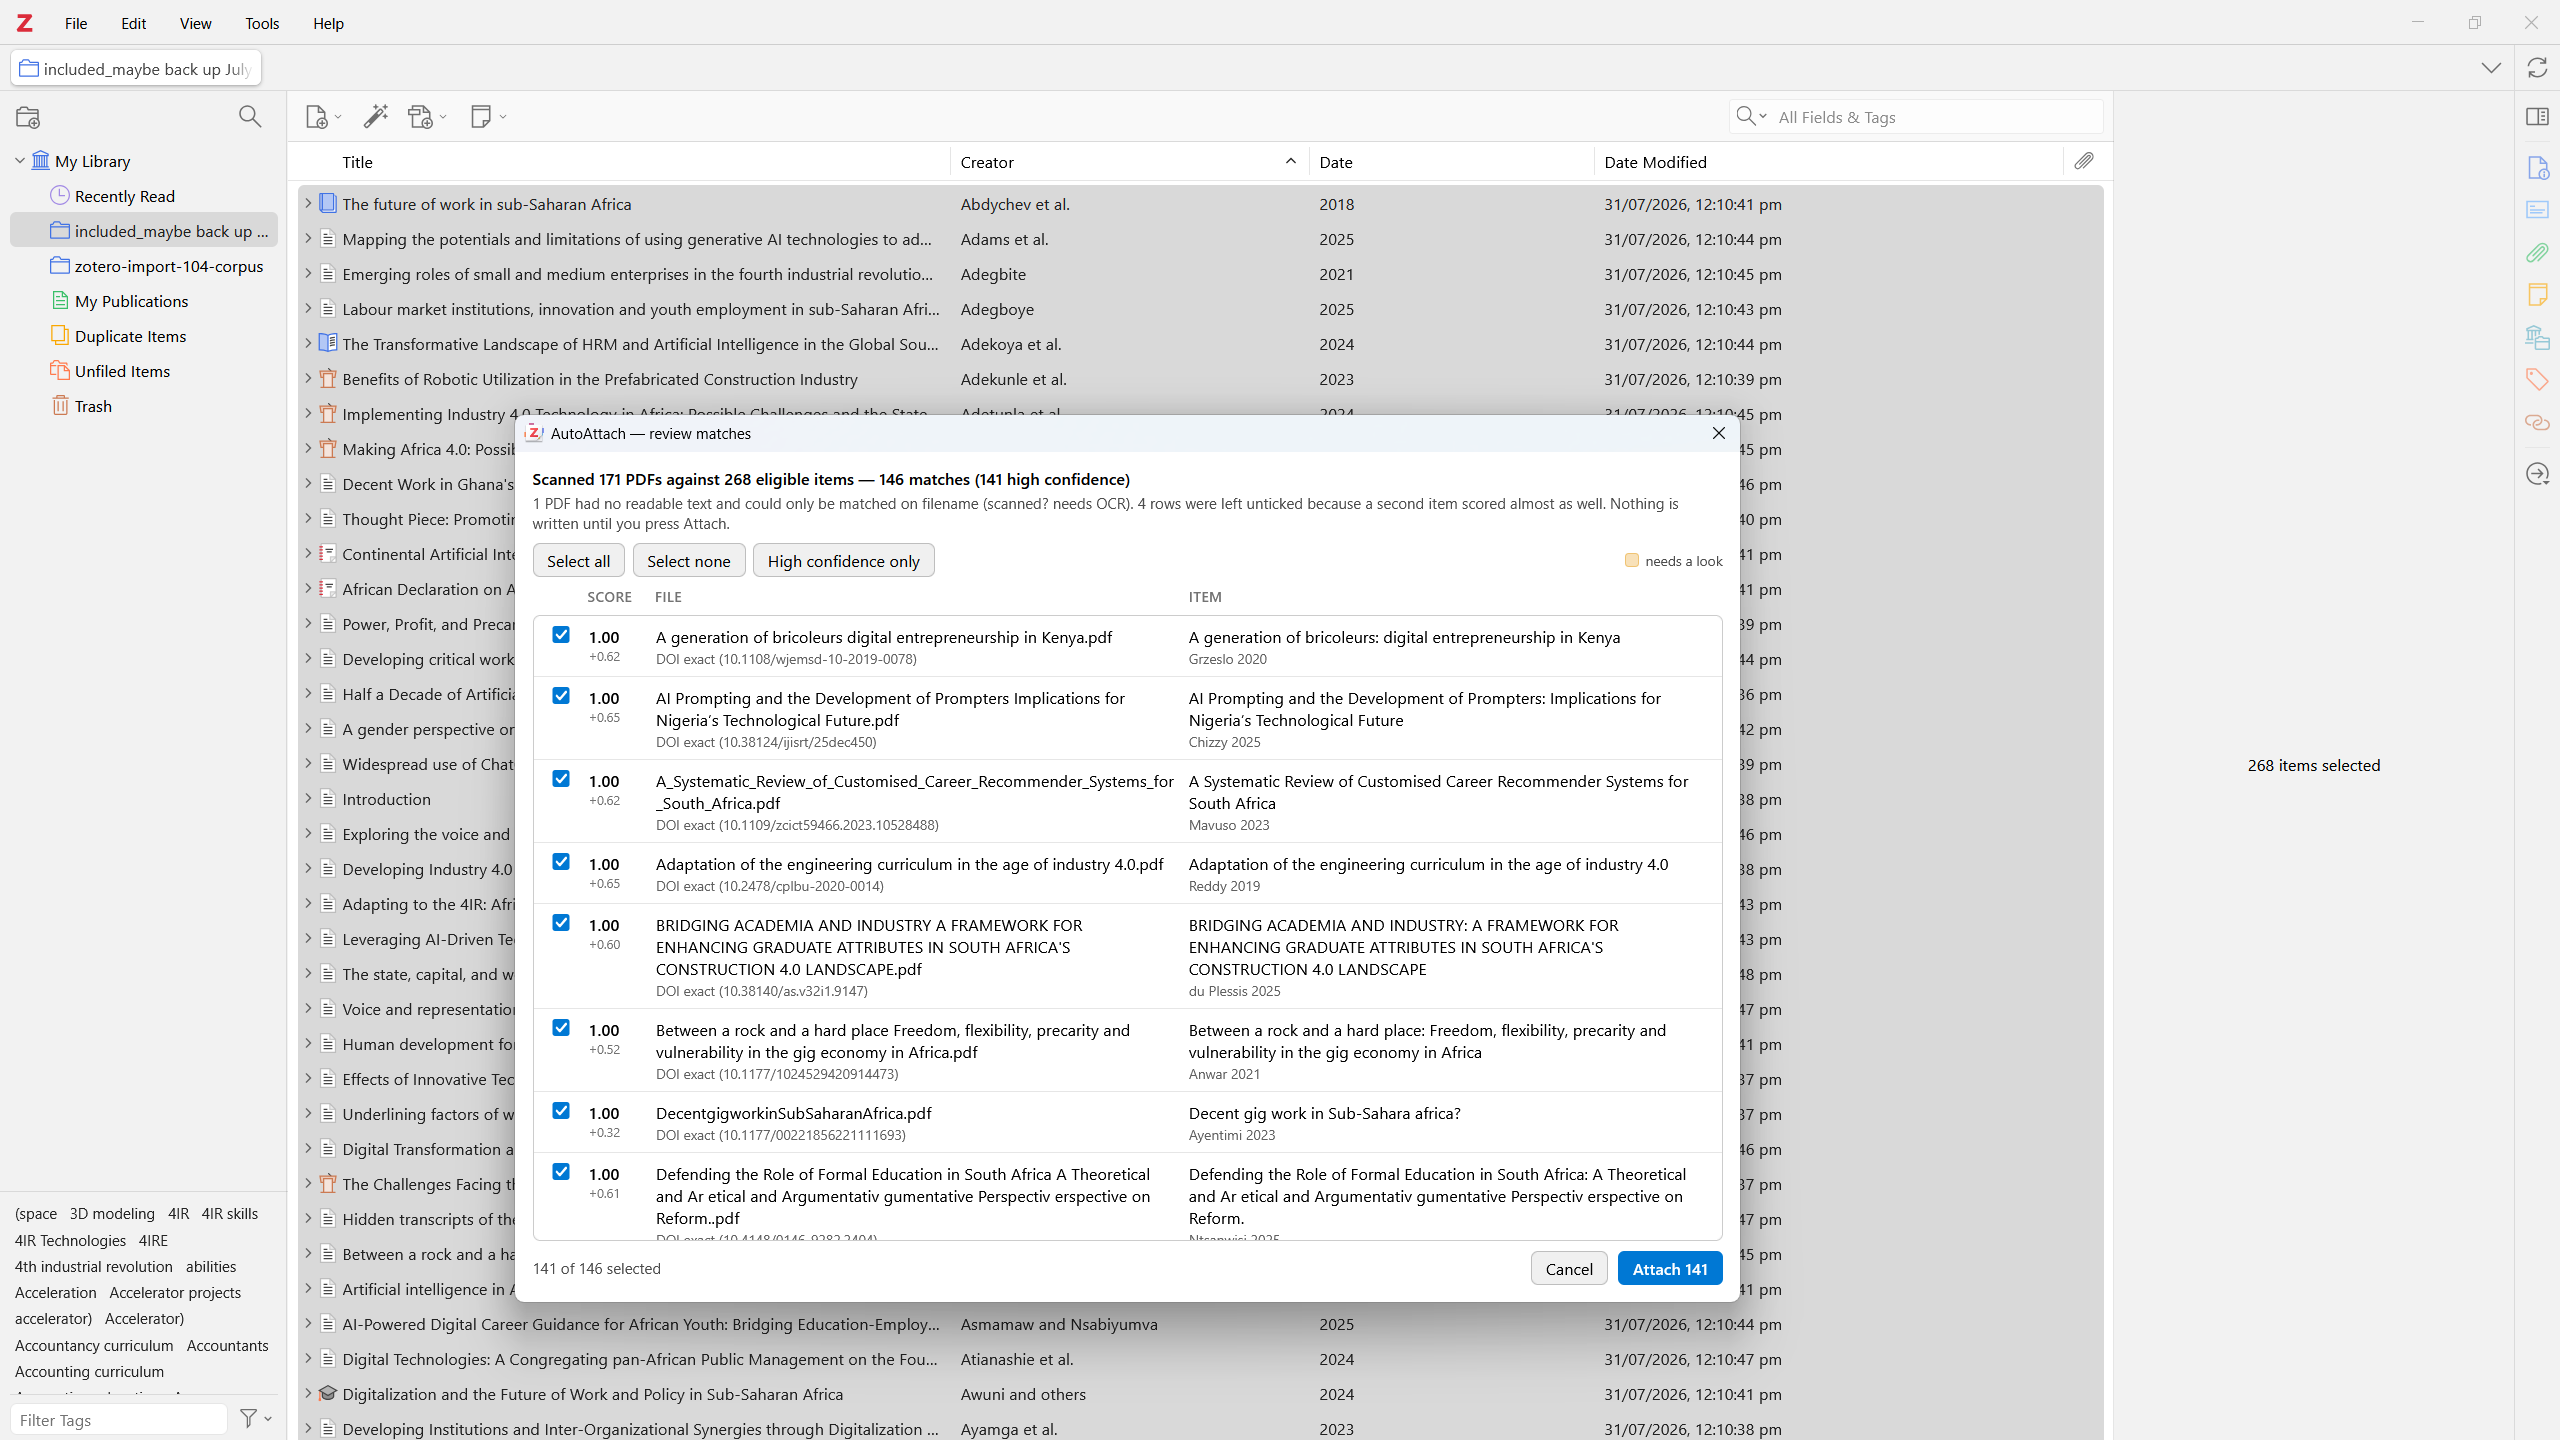Filter by the '4IR skills' tag
The image size is (2560, 1440).
point(229,1213)
